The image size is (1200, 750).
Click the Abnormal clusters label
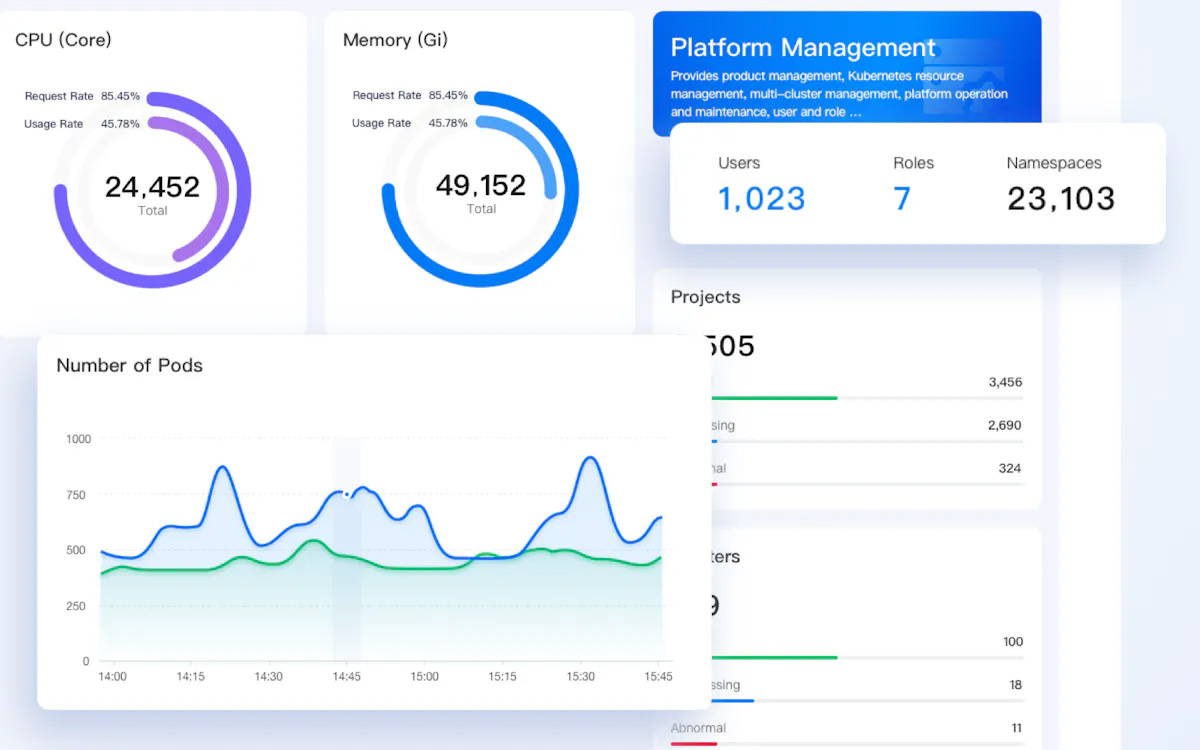coord(698,728)
